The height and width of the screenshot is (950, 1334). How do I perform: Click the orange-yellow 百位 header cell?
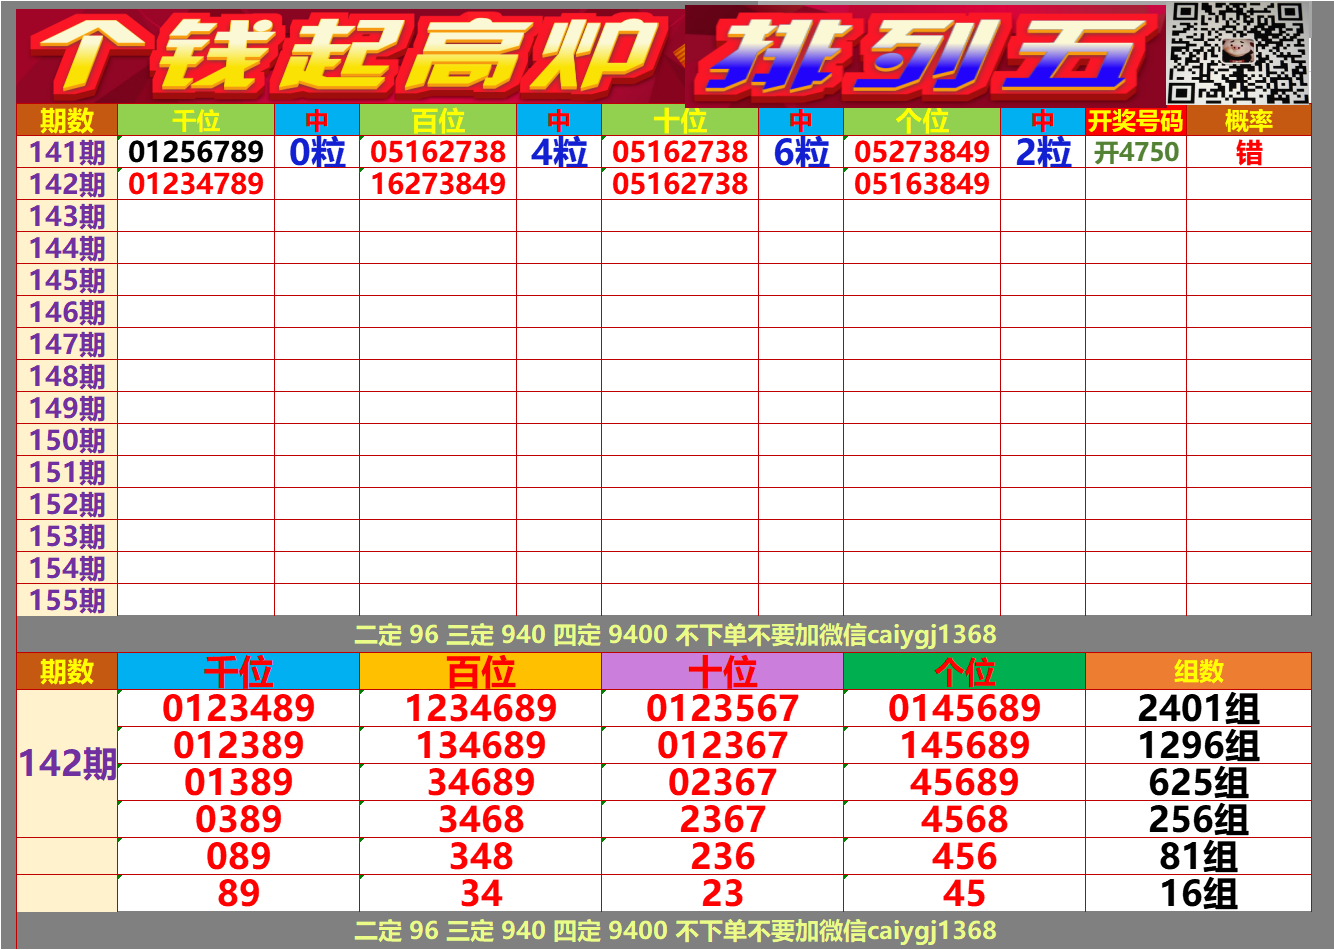click(x=480, y=671)
